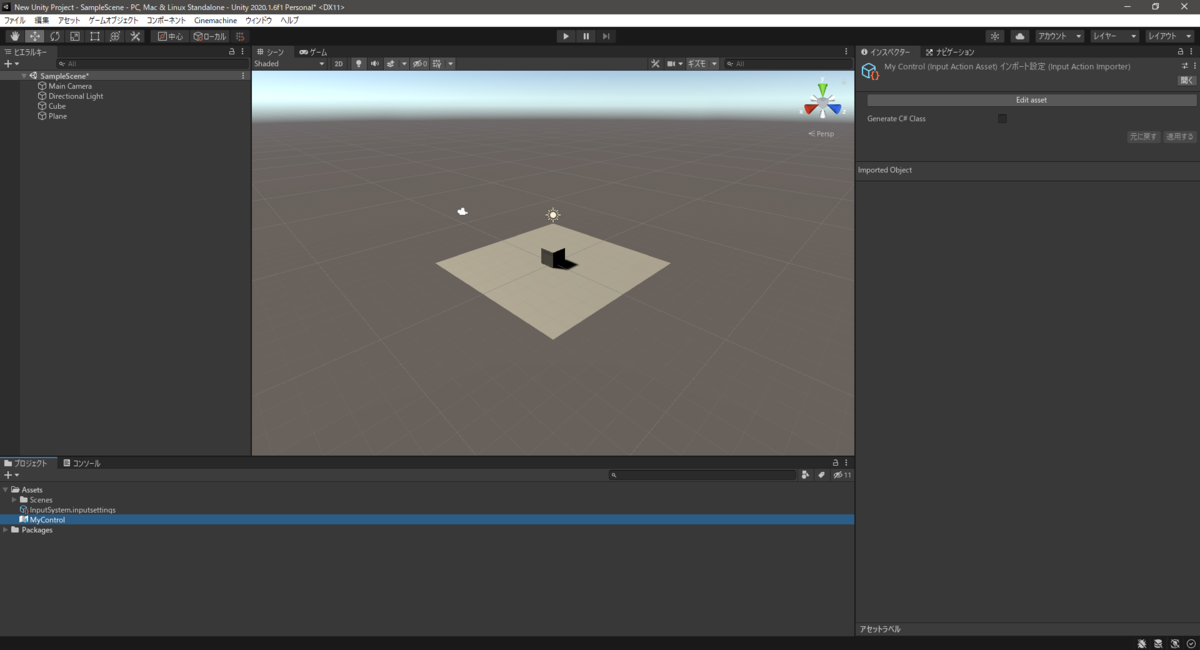Select Main Camera in hierarchy
The height and width of the screenshot is (650, 1200).
70,86
